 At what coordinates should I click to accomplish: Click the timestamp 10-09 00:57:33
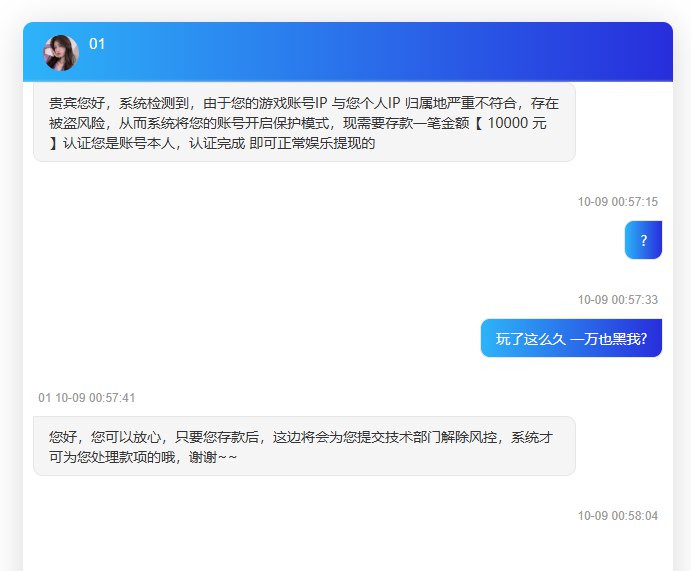(x=617, y=300)
